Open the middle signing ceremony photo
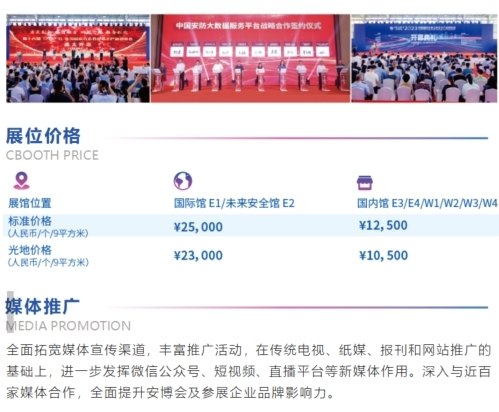The width and height of the screenshot is (499, 412). point(251,58)
